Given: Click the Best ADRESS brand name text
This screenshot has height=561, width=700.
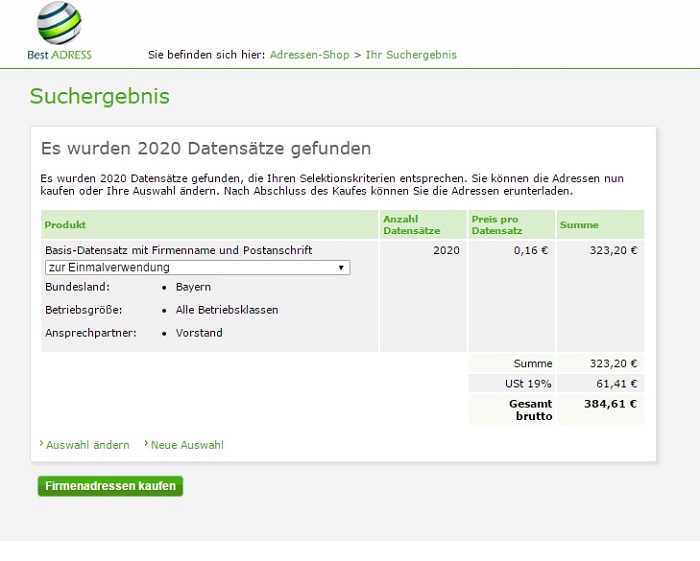Looking at the screenshot, I should tap(60, 55).
